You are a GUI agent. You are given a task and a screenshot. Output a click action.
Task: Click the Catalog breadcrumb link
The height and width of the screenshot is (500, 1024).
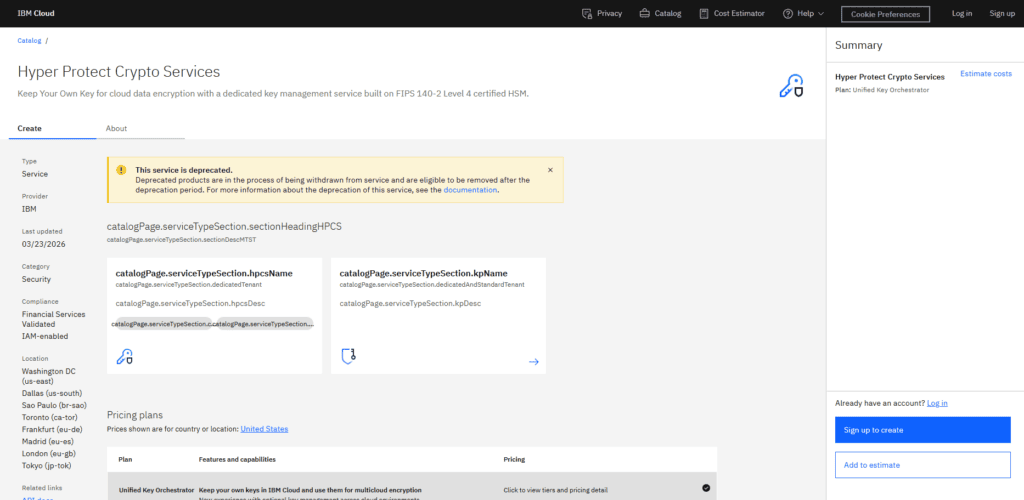(x=29, y=40)
